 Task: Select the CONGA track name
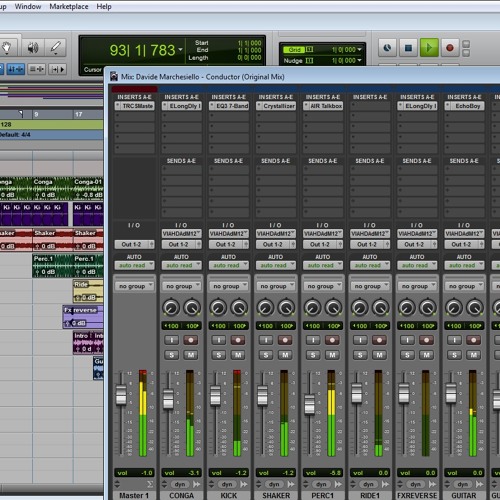click(x=182, y=495)
